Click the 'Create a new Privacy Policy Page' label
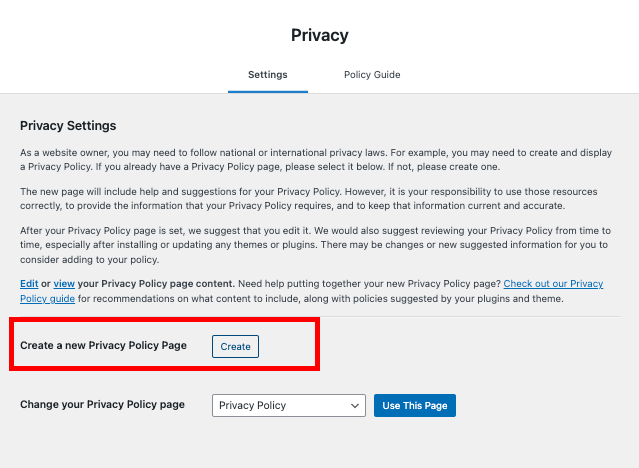639x468 pixels. 104,345
